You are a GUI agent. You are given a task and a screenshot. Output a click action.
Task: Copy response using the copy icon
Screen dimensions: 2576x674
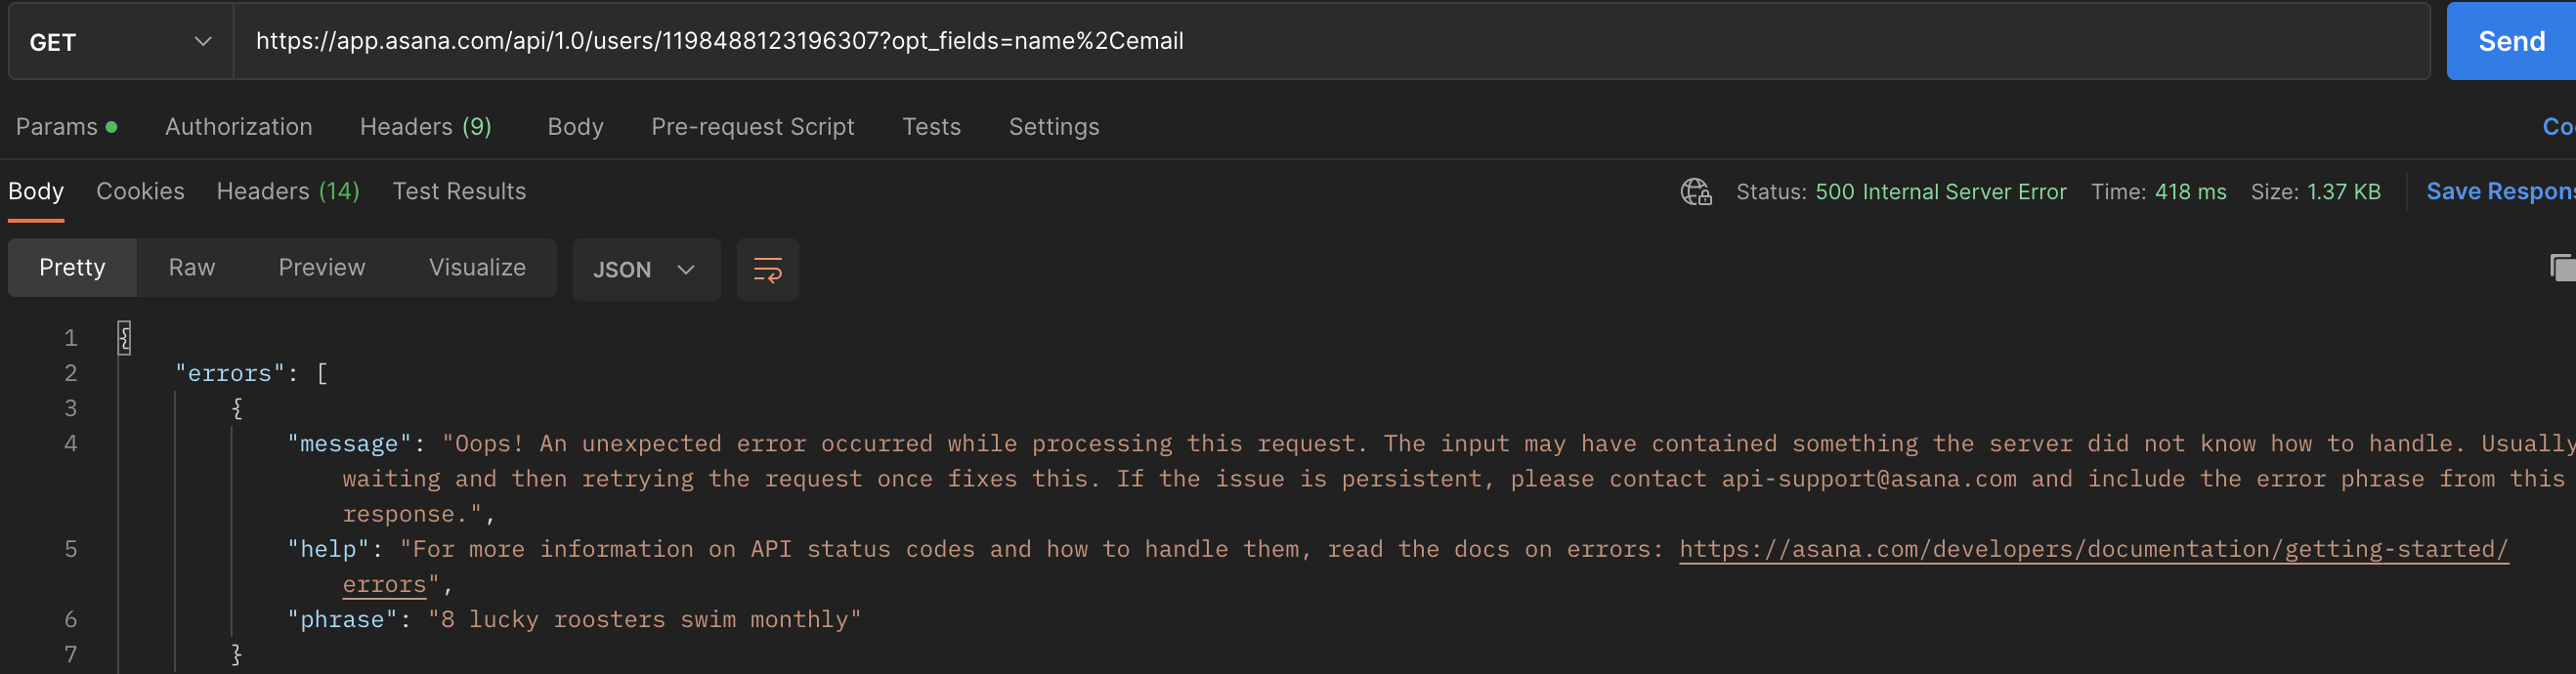click(2562, 267)
